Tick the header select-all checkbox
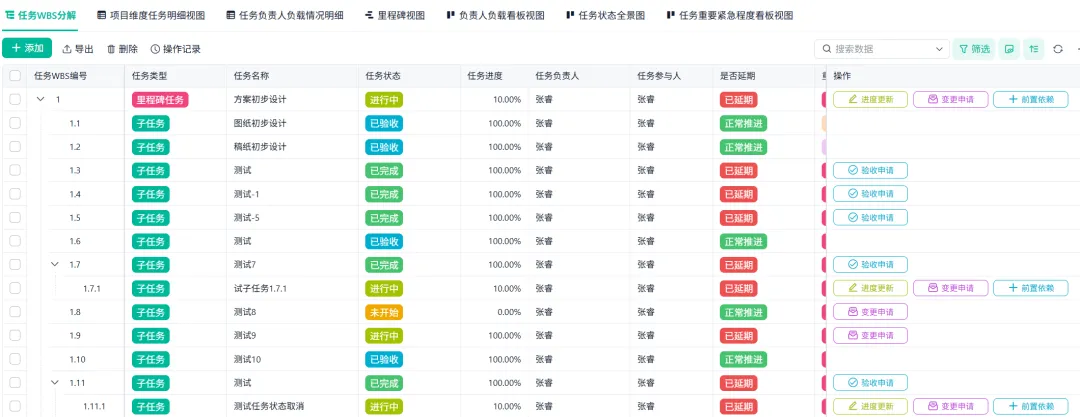The image size is (1080, 417). coord(15,76)
